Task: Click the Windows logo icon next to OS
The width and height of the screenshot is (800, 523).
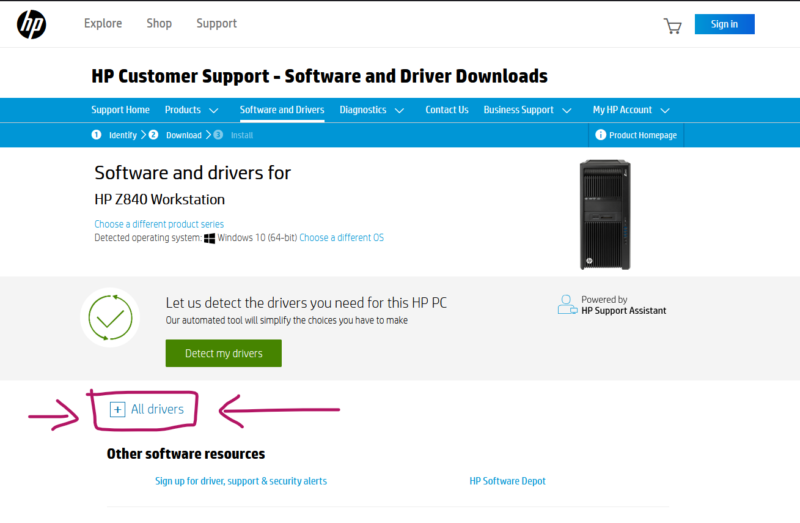Action: point(209,238)
